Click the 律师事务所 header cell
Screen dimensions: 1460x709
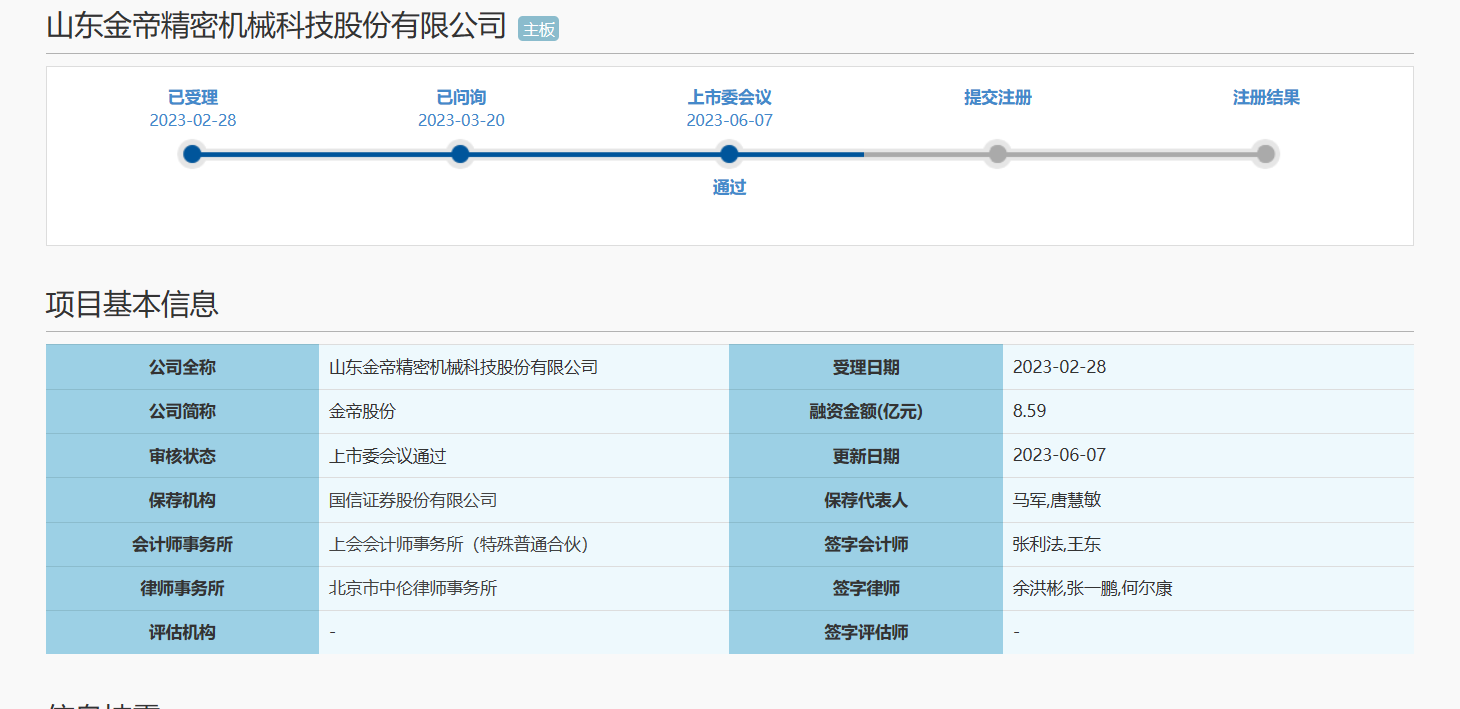pos(182,588)
